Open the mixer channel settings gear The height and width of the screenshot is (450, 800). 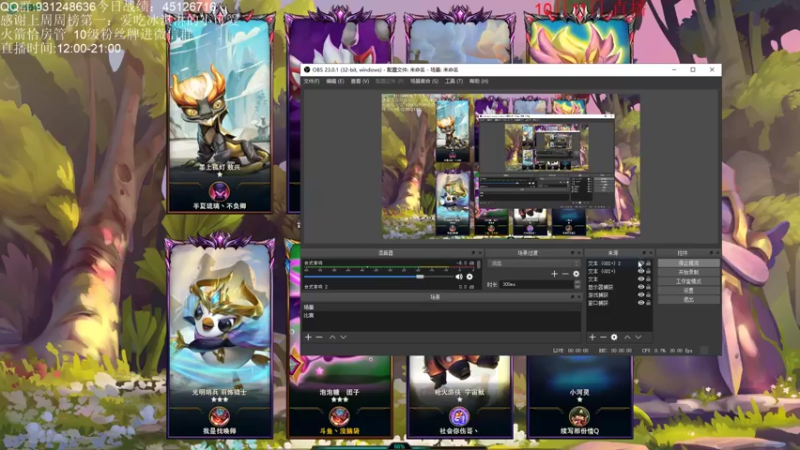click(x=469, y=277)
